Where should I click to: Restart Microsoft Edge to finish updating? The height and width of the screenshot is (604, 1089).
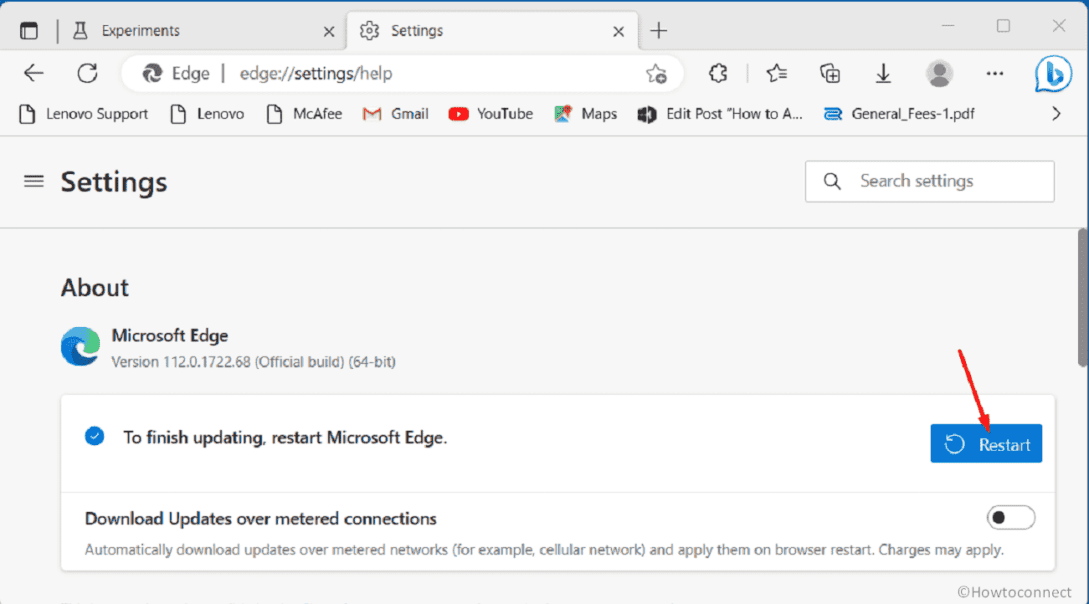(x=986, y=443)
